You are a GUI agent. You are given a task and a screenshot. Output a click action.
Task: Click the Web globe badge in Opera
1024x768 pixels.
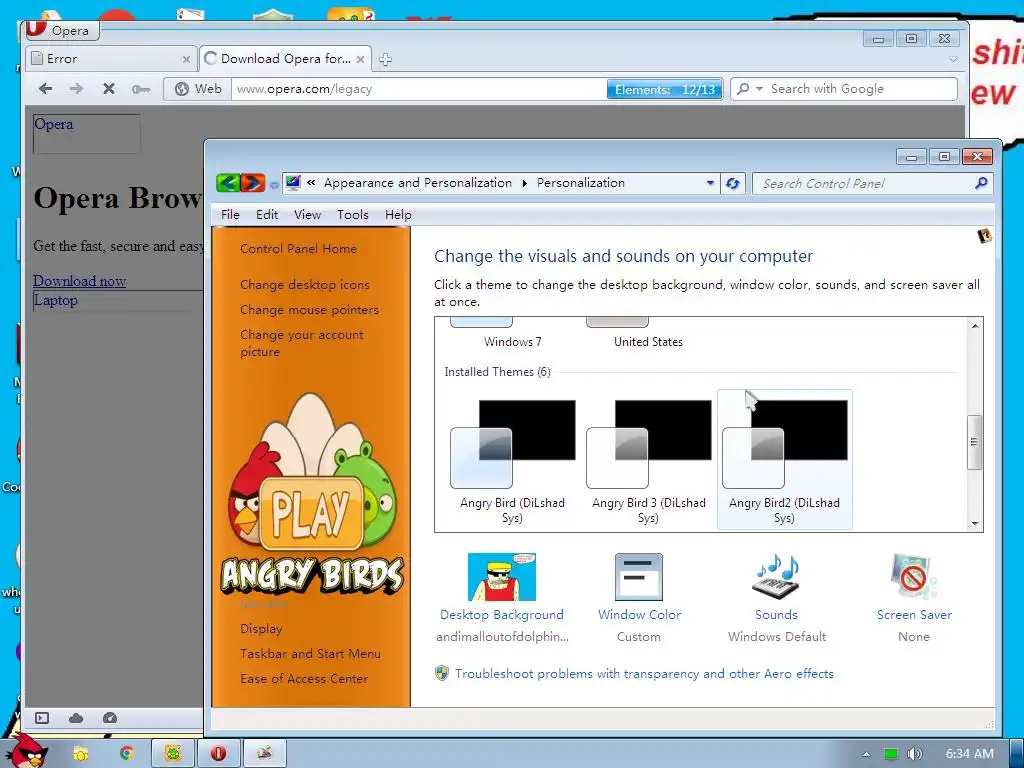click(x=198, y=89)
